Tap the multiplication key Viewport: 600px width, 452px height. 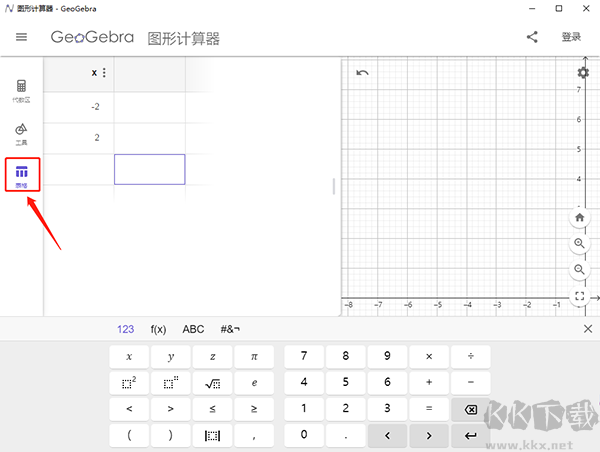(429, 356)
